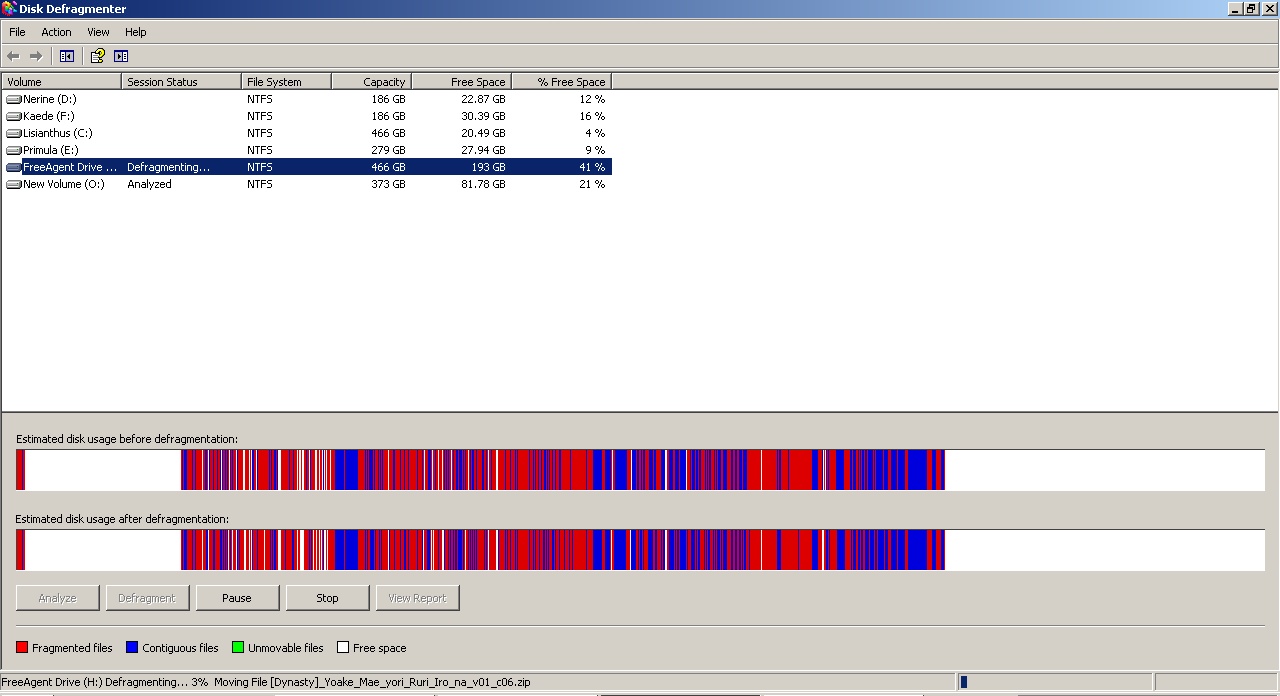The height and width of the screenshot is (696, 1280).
Task: Click the '21 %' free space percentage
Action: point(593,184)
